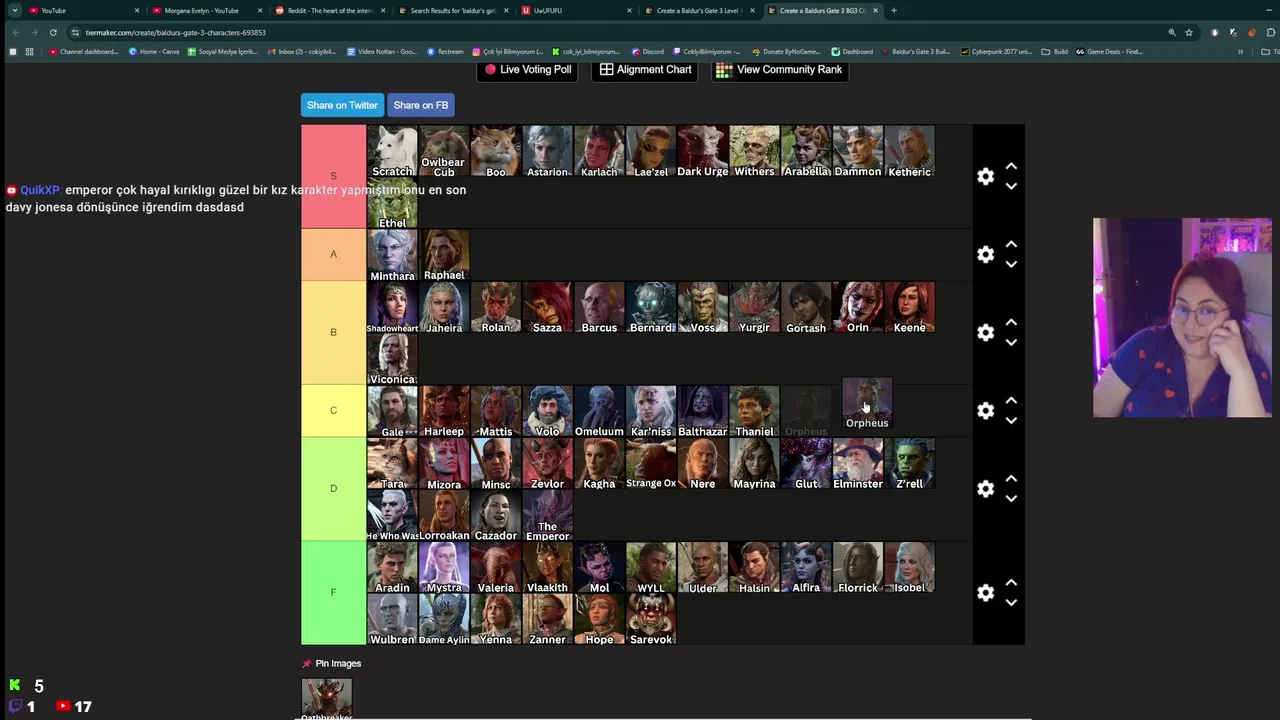Click Share on Twitter button
Screen dimensions: 1280x720
[x=342, y=105]
